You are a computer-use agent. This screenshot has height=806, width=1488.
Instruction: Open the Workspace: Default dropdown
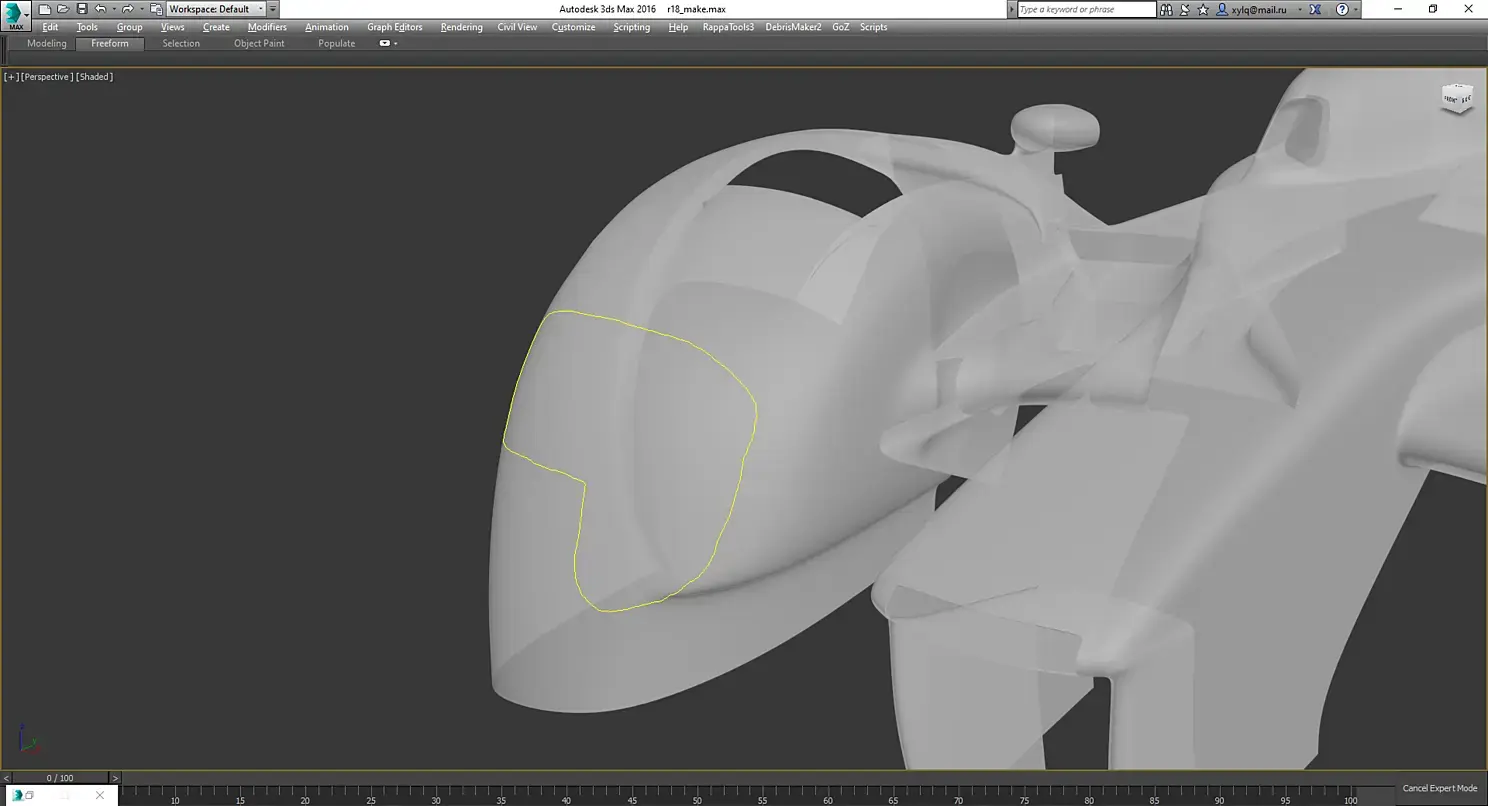(215, 9)
